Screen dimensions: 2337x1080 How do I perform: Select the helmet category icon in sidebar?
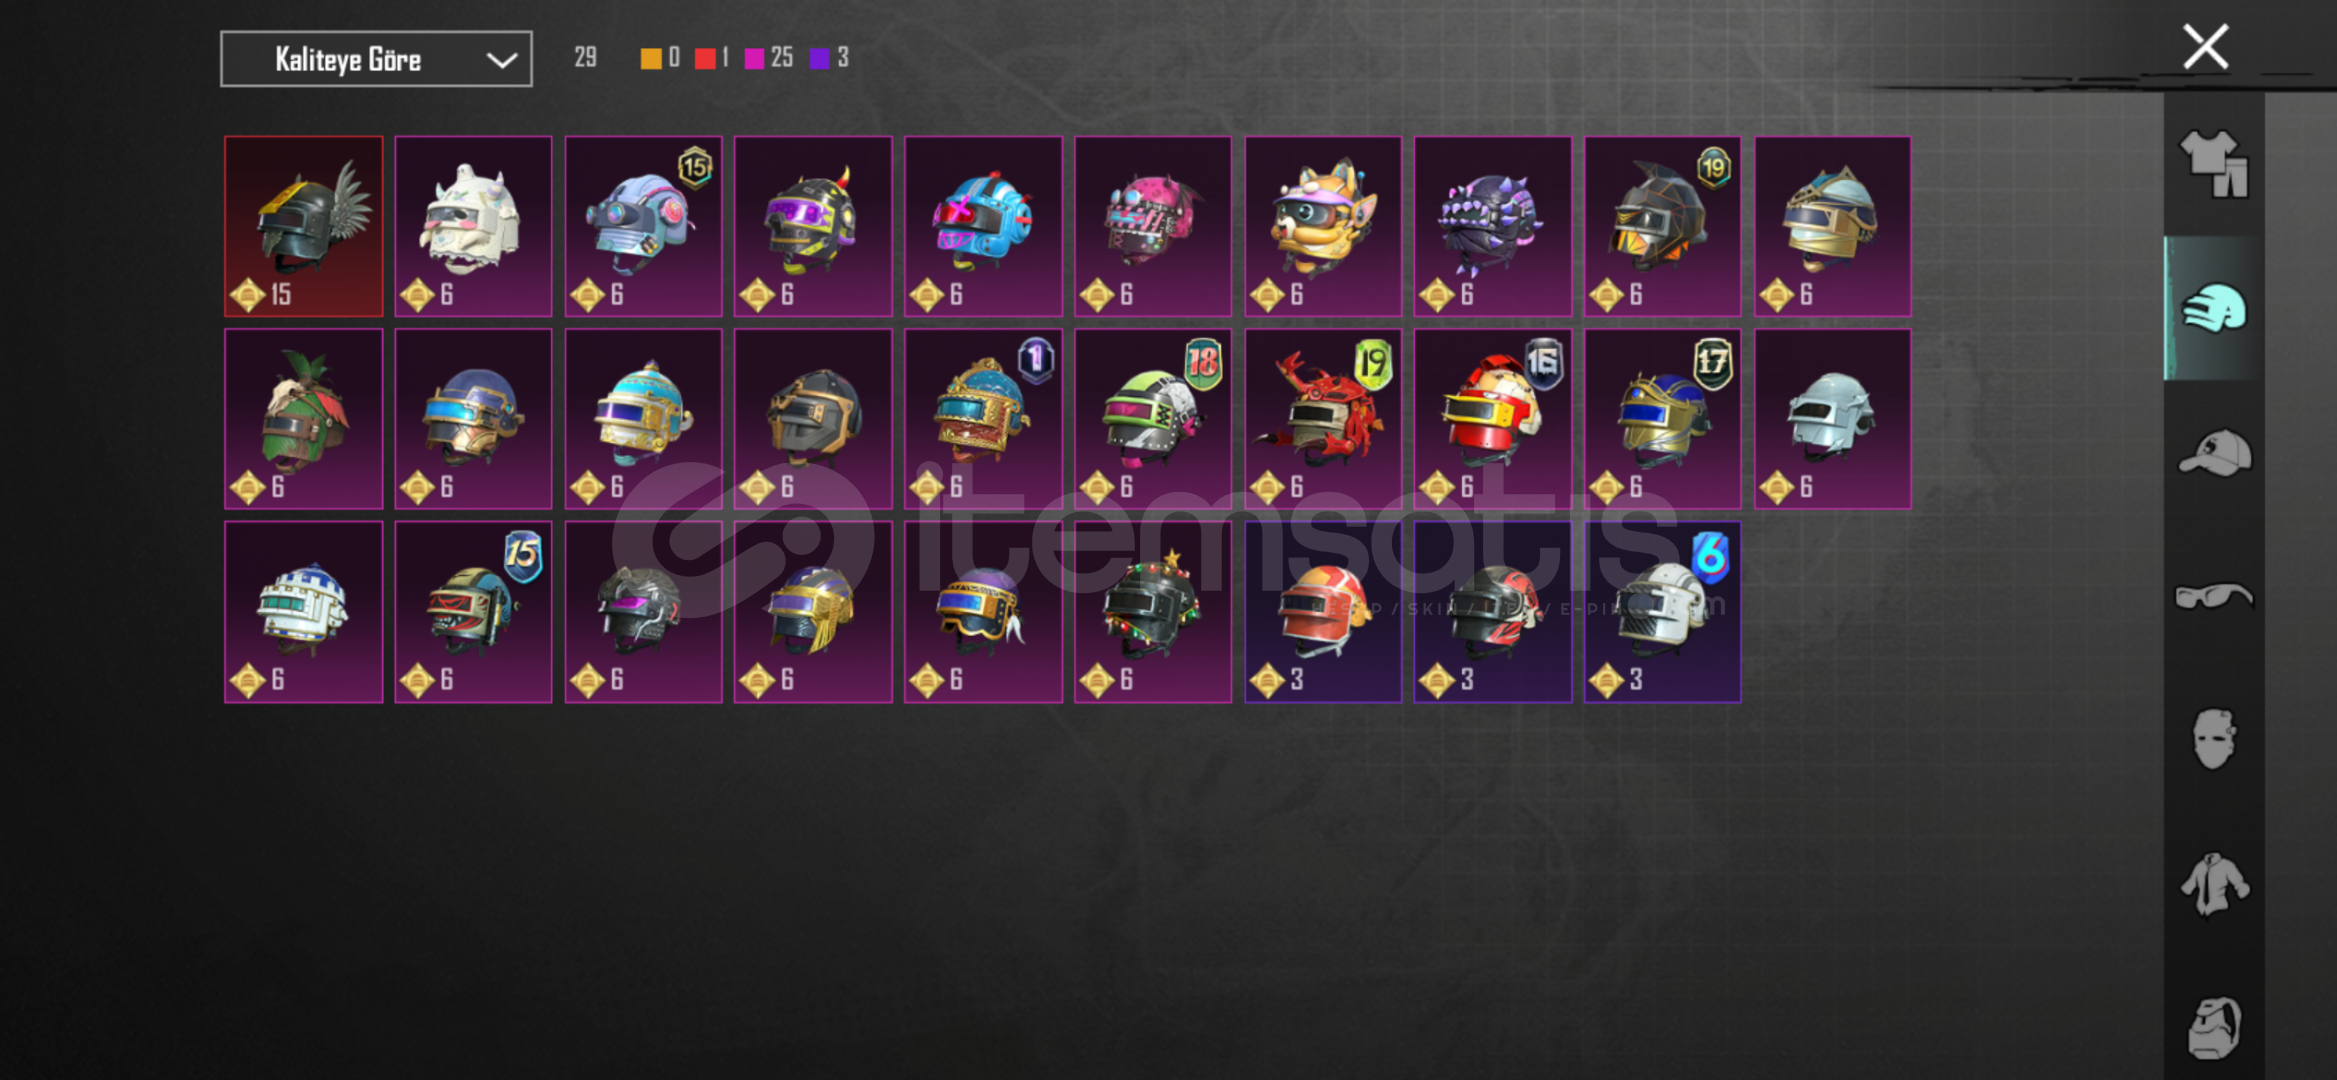(2214, 308)
